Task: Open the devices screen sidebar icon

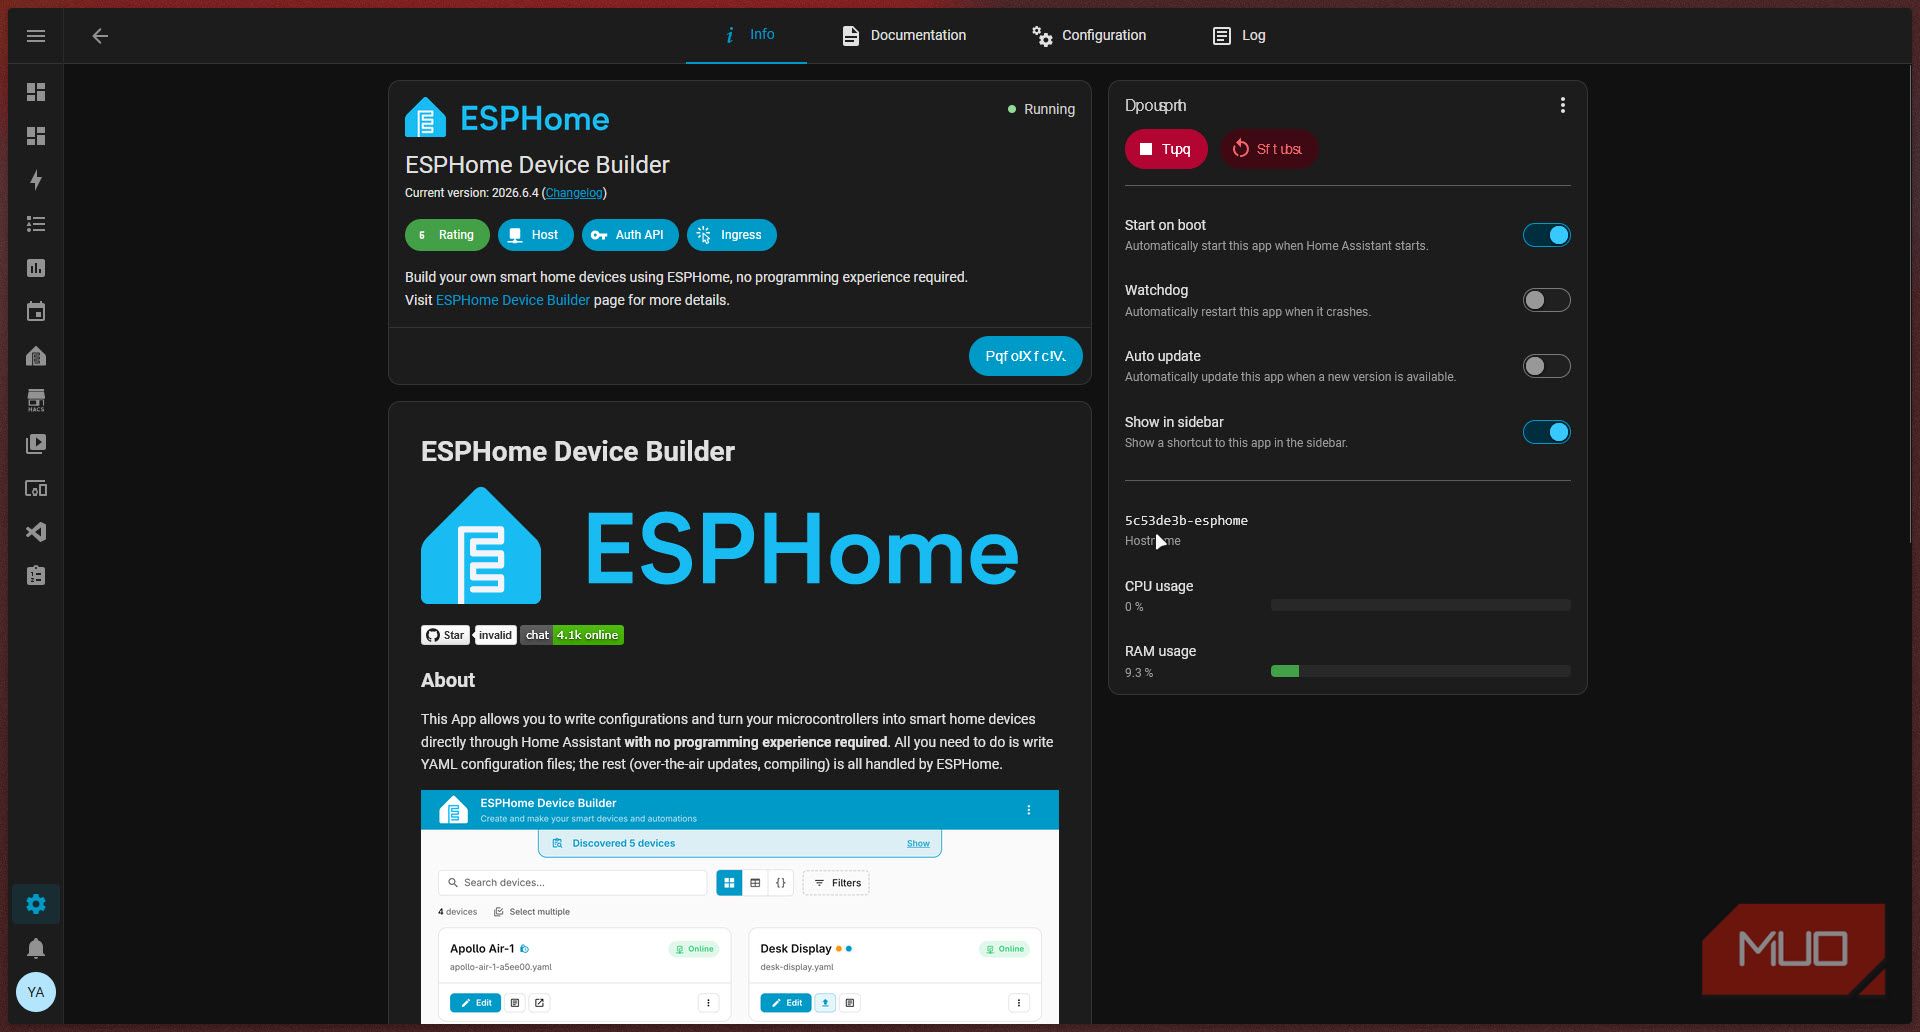Action: coord(36,488)
